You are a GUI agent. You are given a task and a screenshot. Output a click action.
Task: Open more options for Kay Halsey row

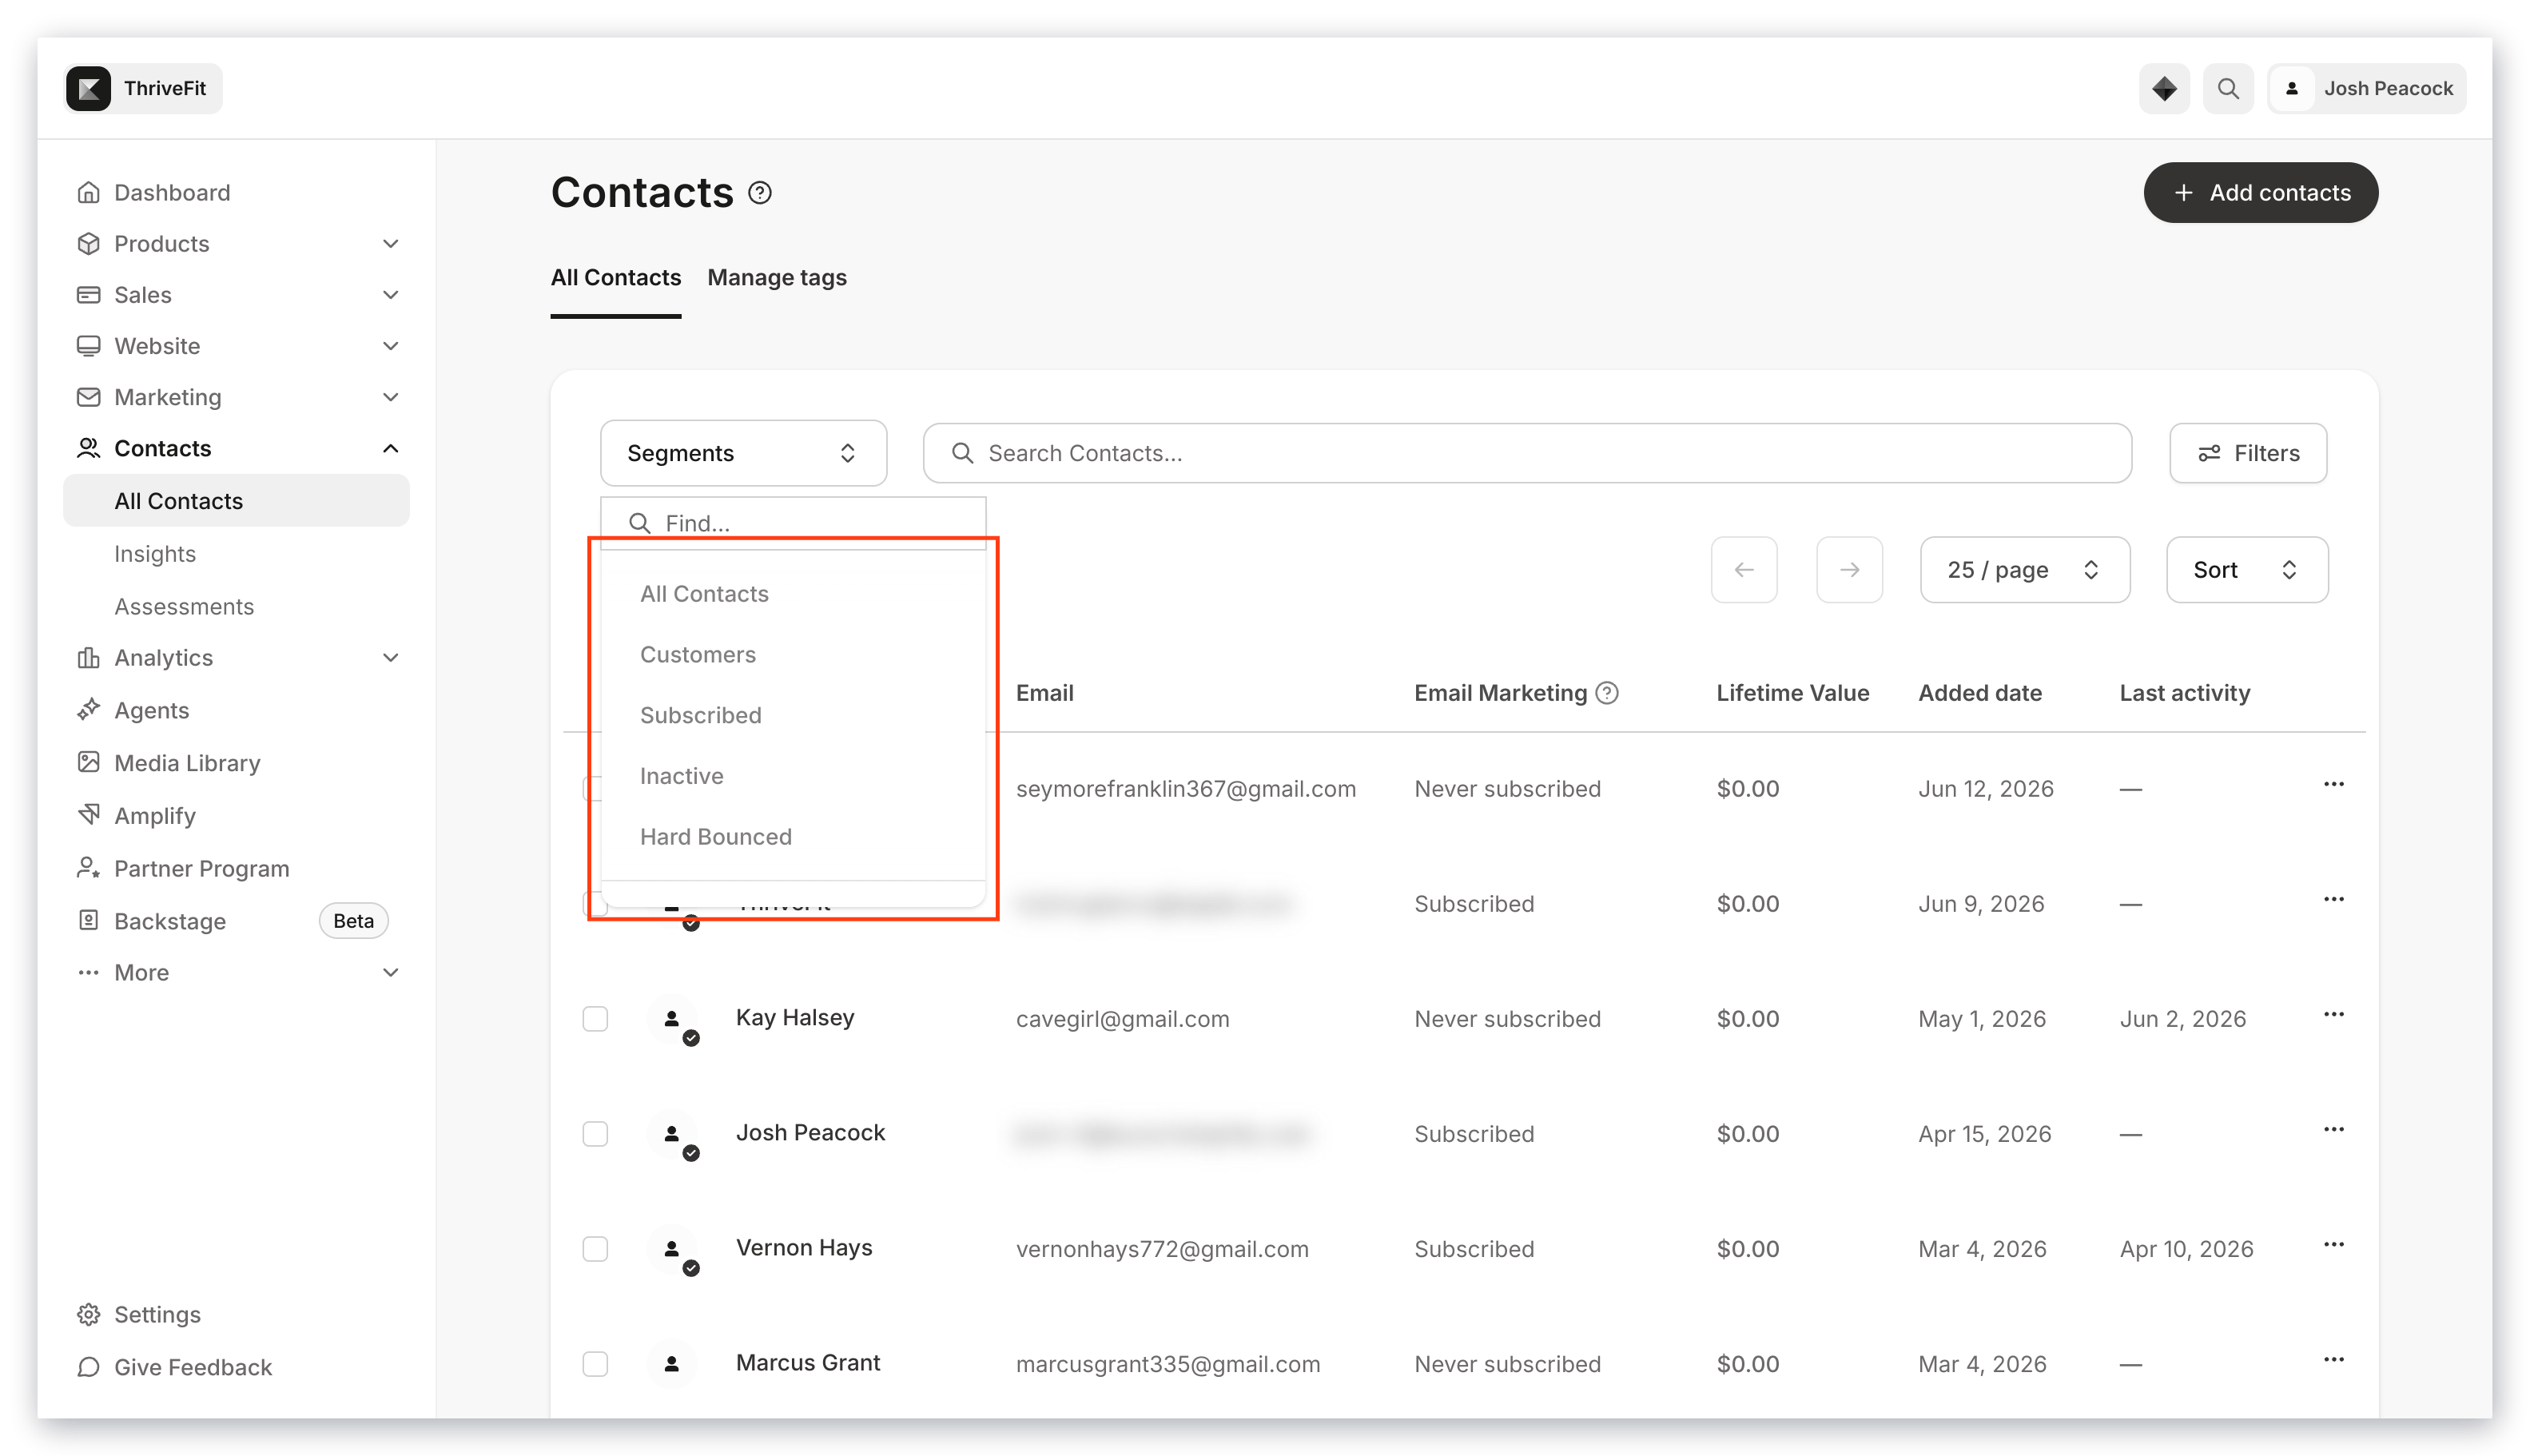tap(2333, 1014)
